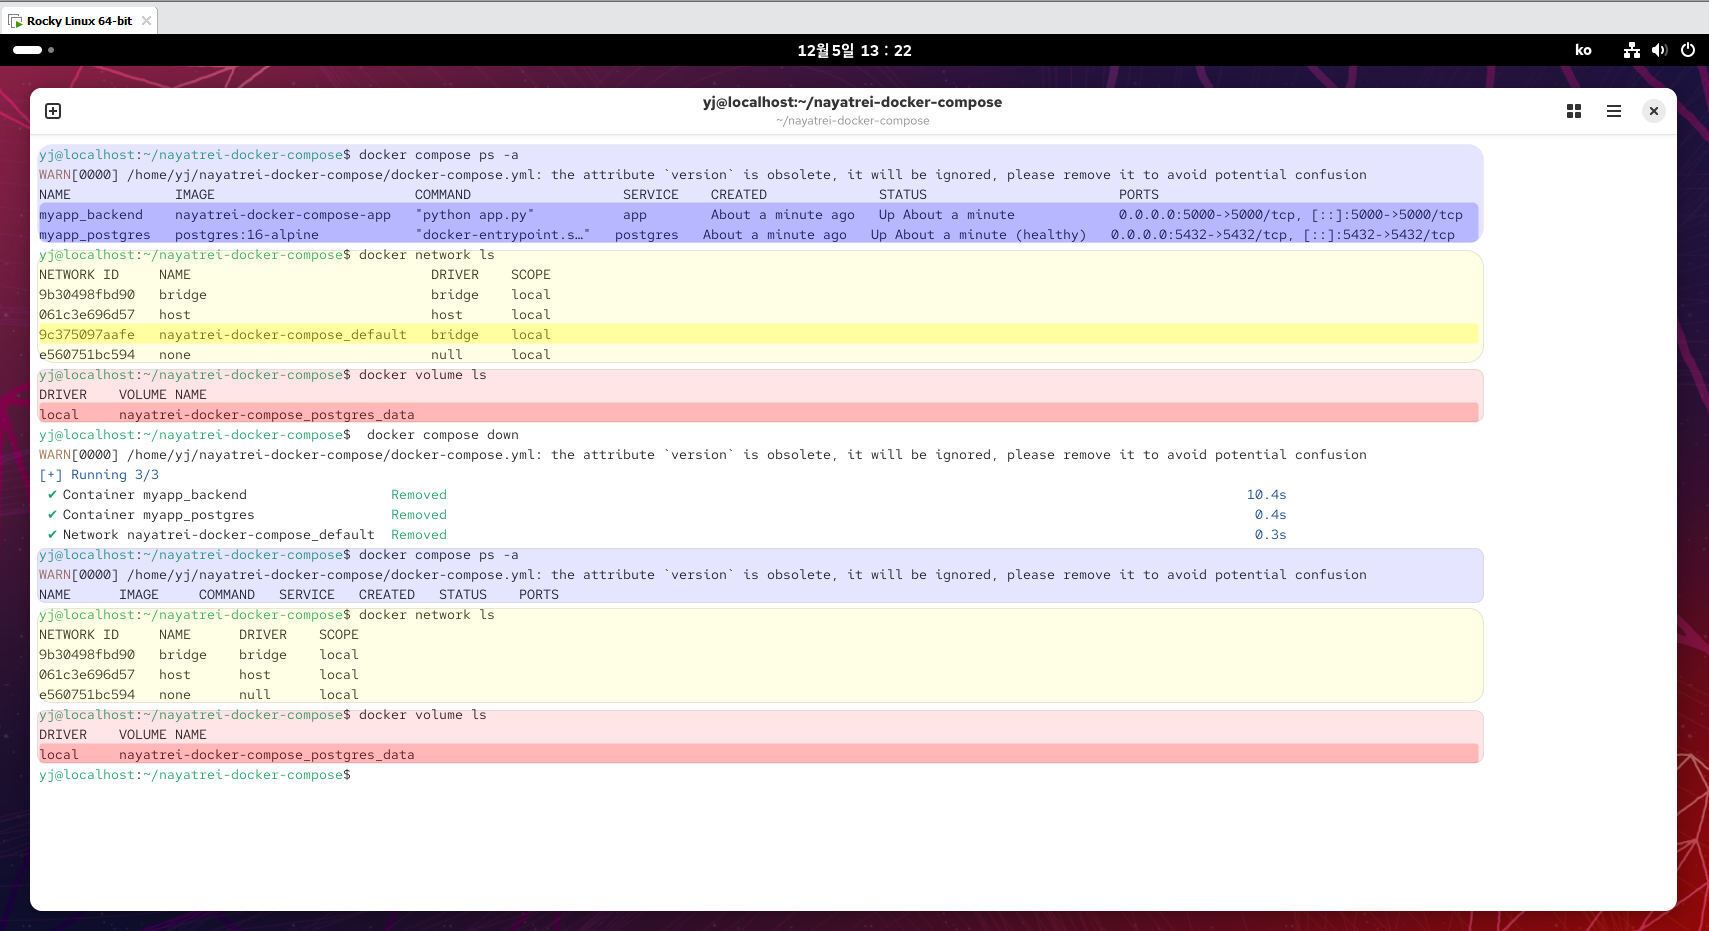Click the Running 3/3 status line
This screenshot has height=931, width=1709.
99,475
